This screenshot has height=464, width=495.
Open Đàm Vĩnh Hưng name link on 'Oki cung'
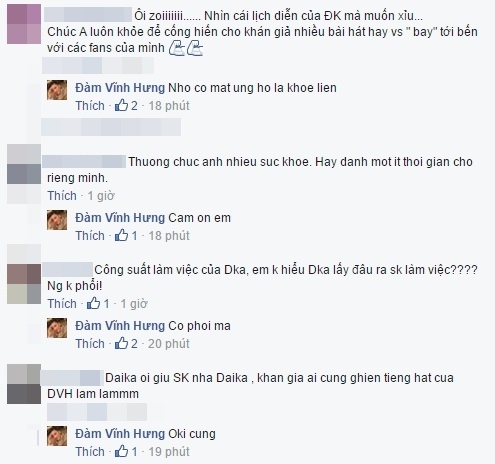(120, 434)
